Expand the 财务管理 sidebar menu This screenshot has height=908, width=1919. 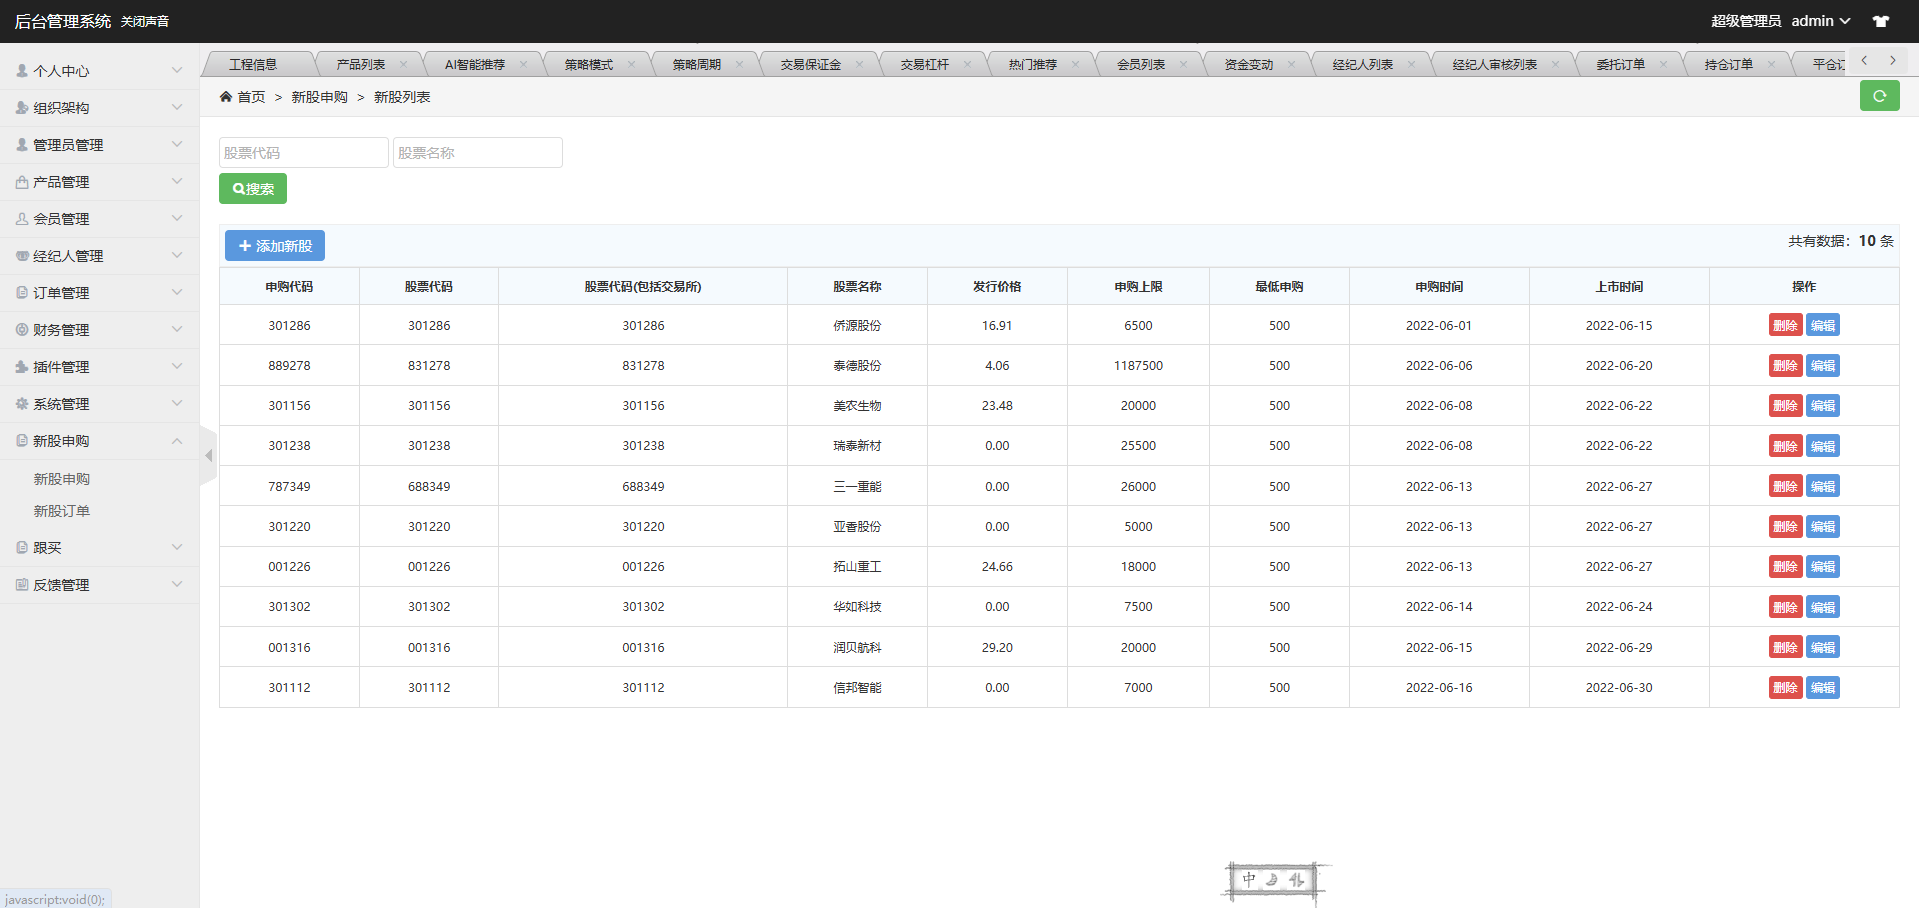point(99,330)
